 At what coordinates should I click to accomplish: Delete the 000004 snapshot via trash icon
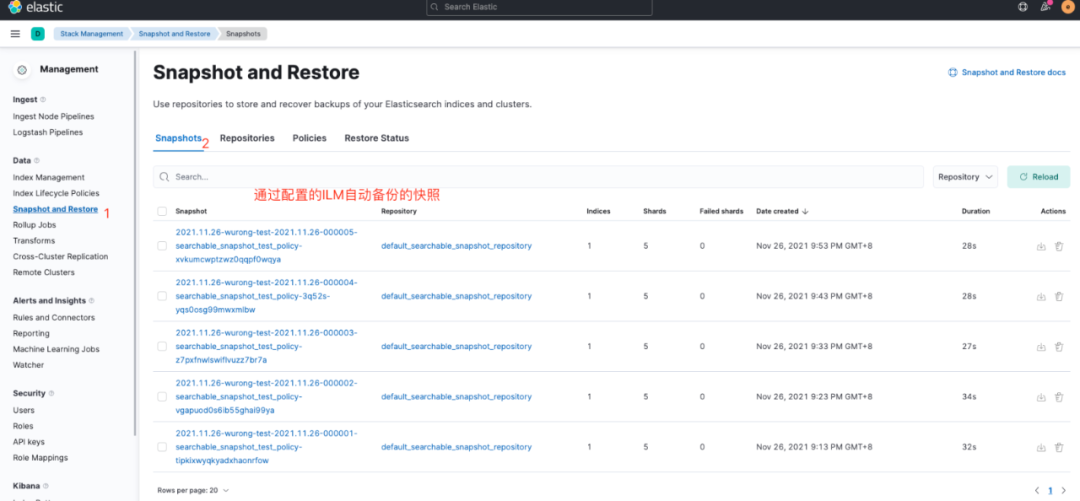click(x=1059, y=296)
